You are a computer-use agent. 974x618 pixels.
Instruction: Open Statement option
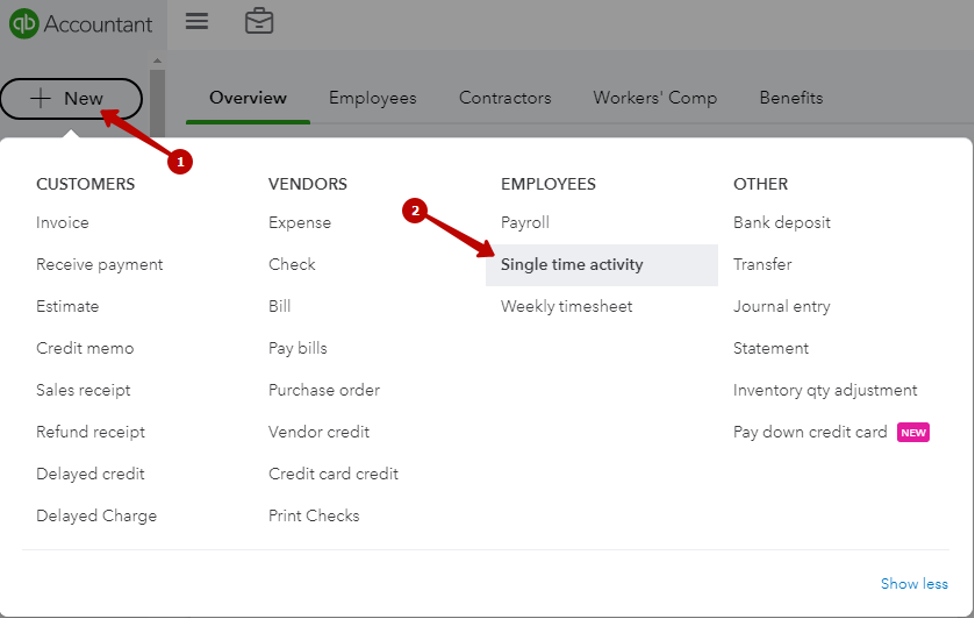point(771,348)
